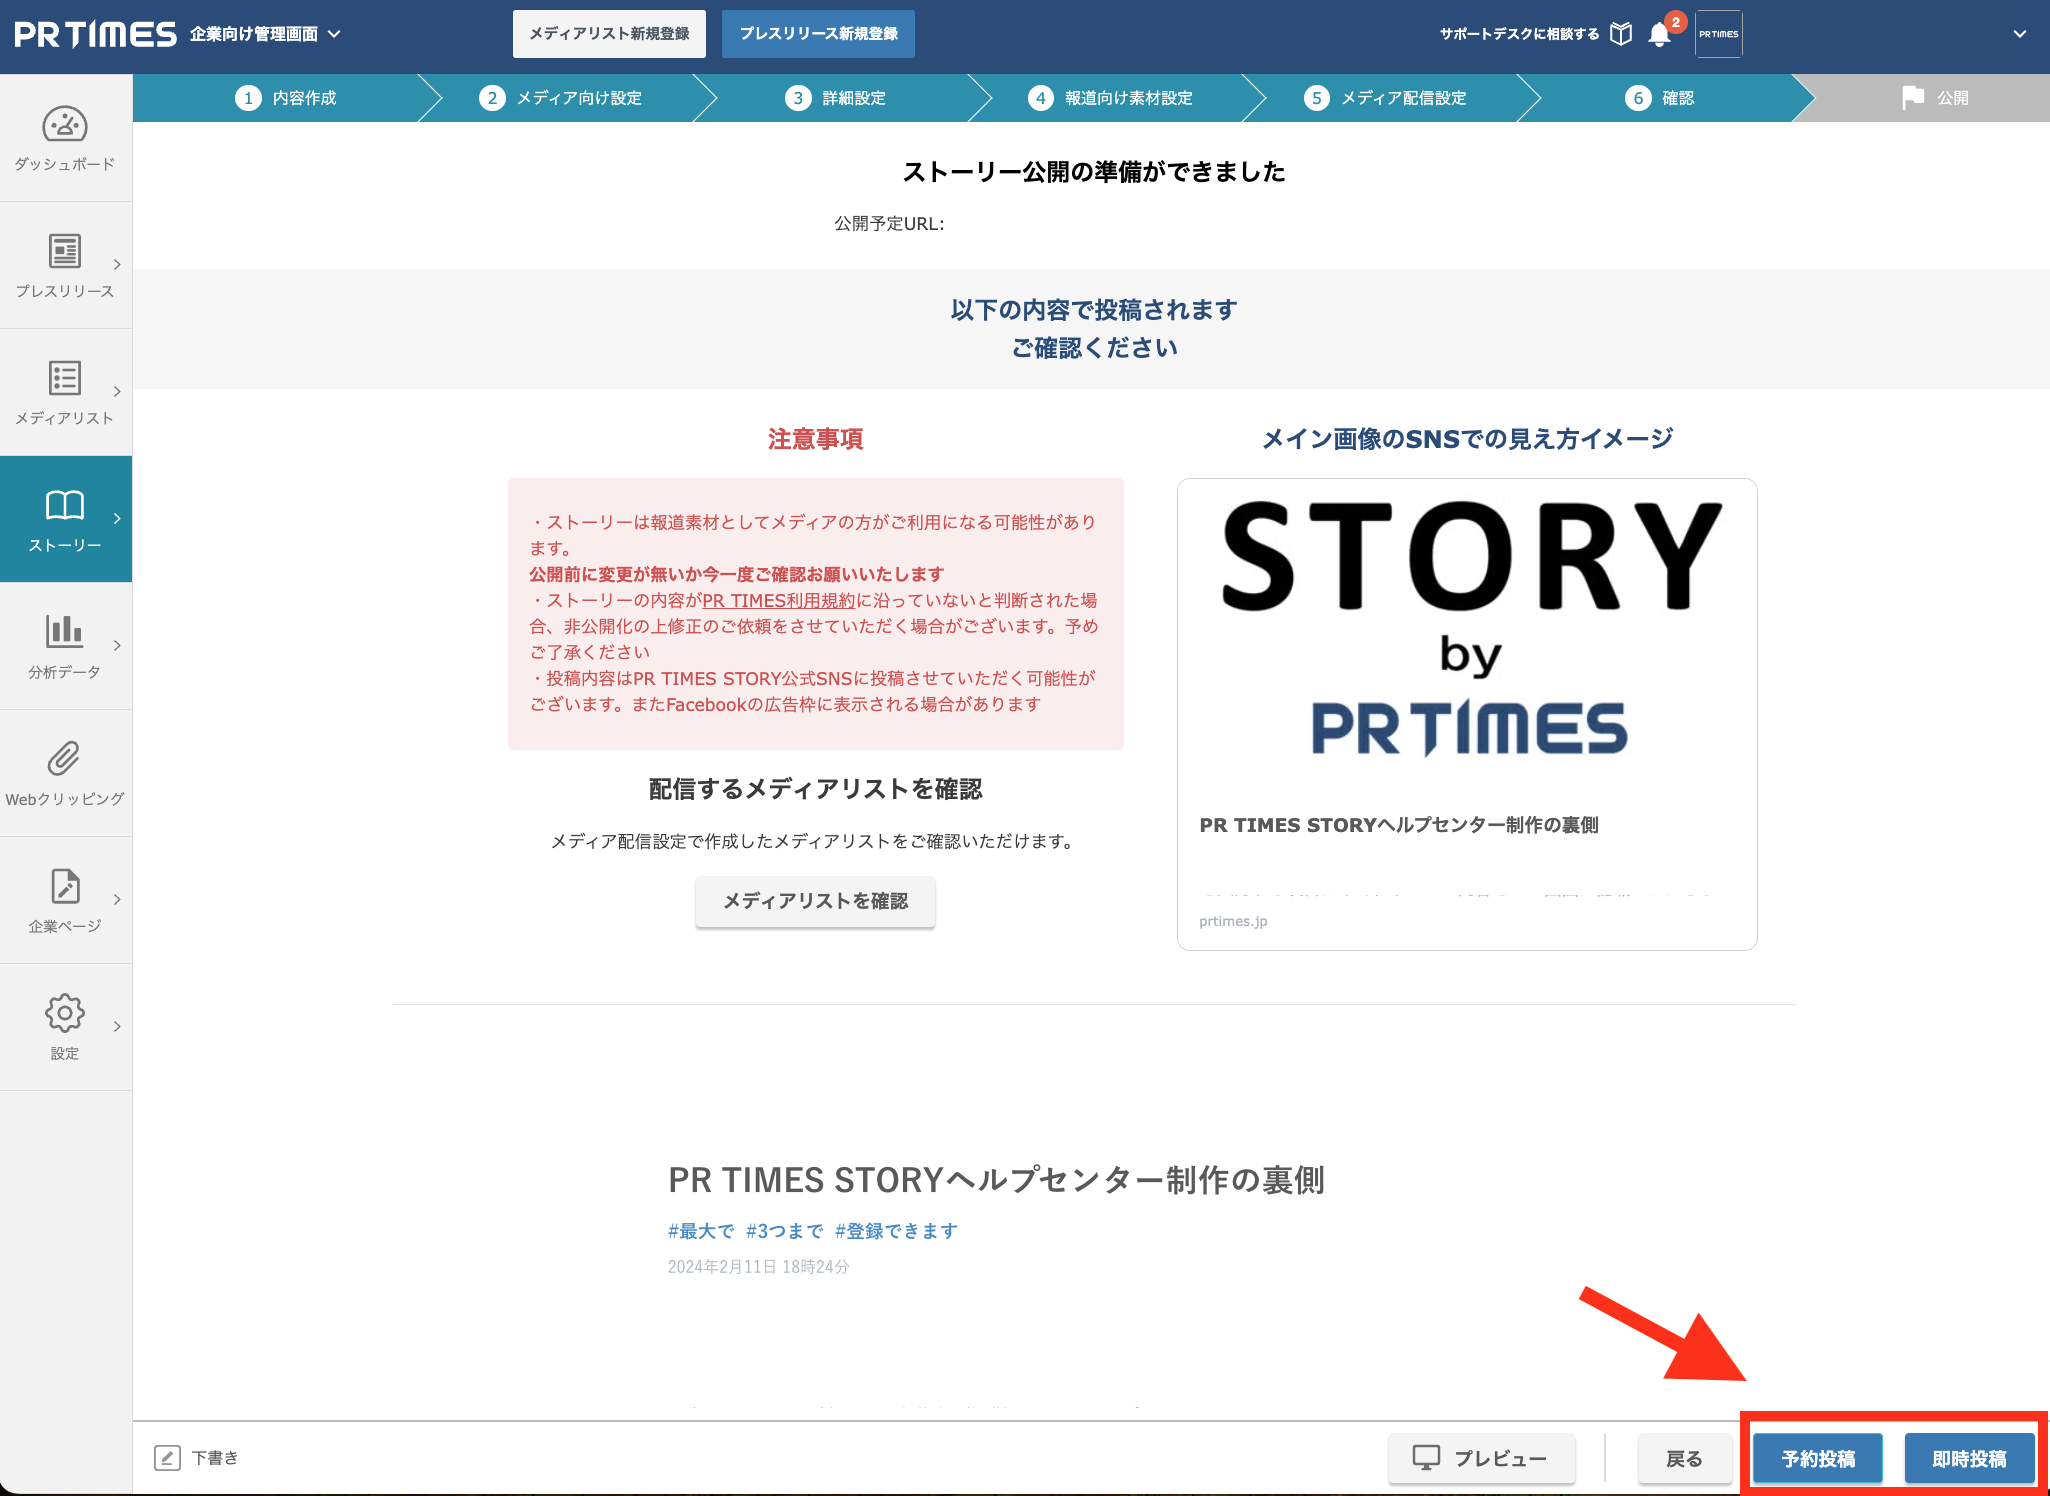The width and height of the screenshot is (2050, 1496).
Task: Go to step 5 メディア配信設定
Action: (1385, 98)
